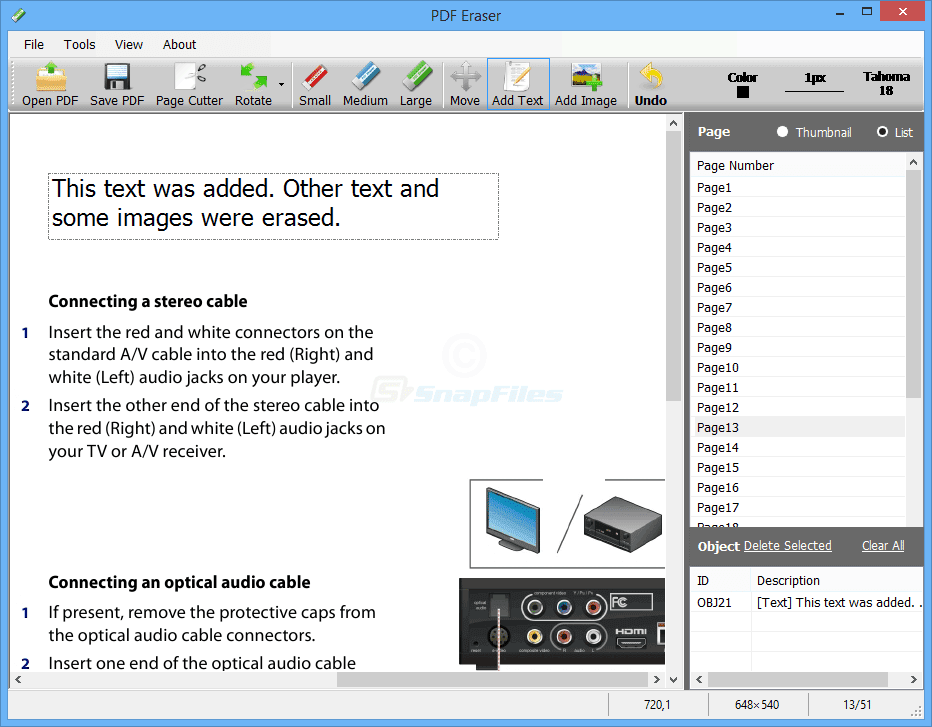Click the Undo arrow button
932x727 pixels.
click(x=651, y=84)
